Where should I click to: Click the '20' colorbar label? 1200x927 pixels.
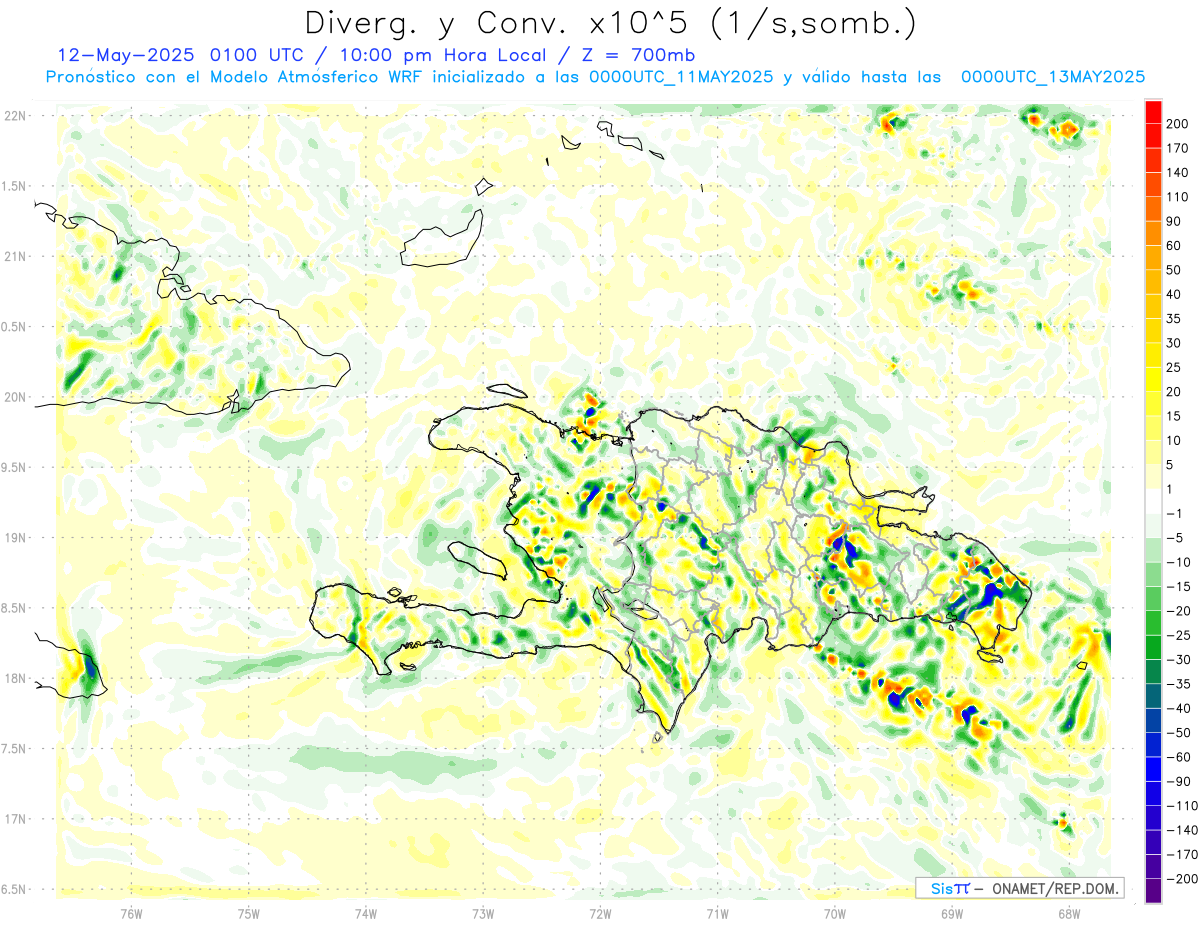[x=1176, y=392]
